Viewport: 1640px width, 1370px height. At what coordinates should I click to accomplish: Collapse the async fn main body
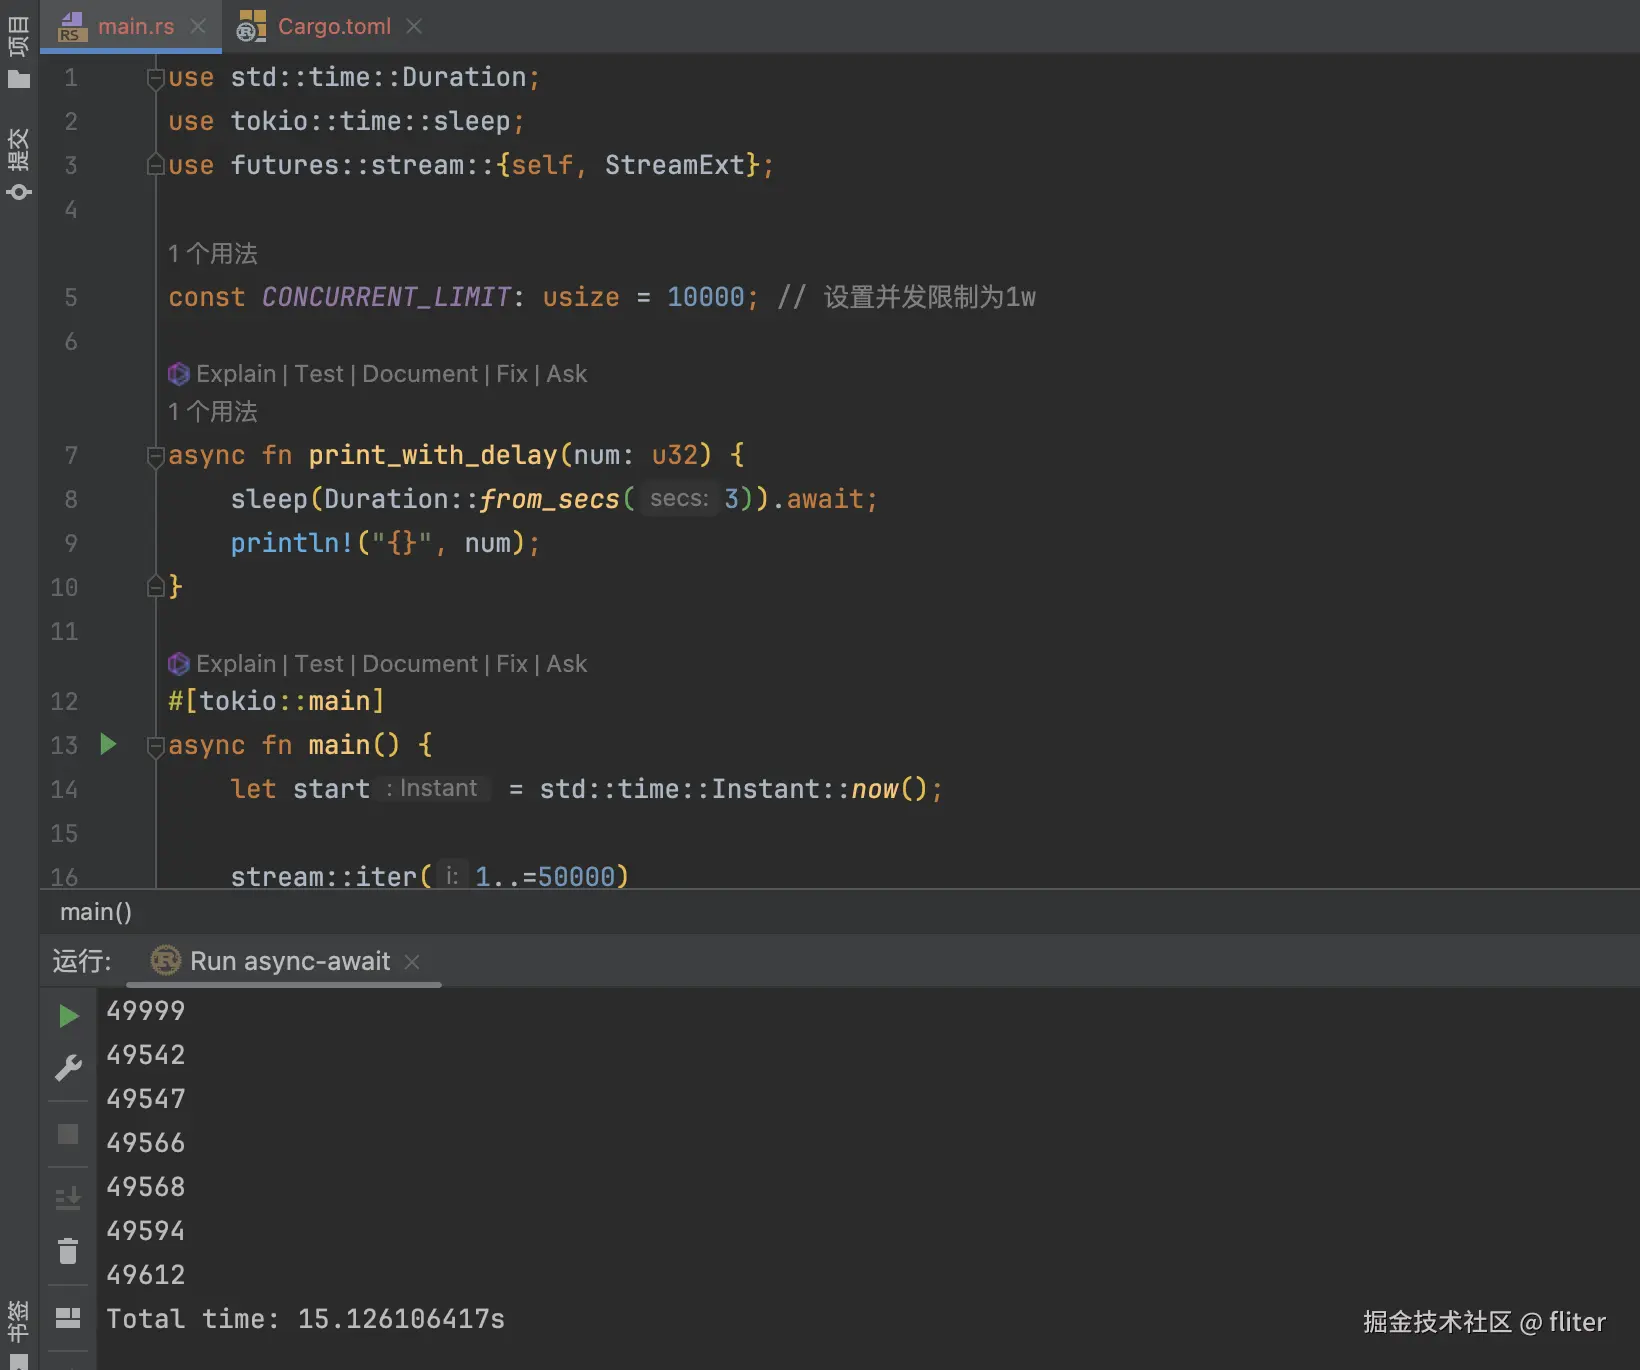point(155,746)
